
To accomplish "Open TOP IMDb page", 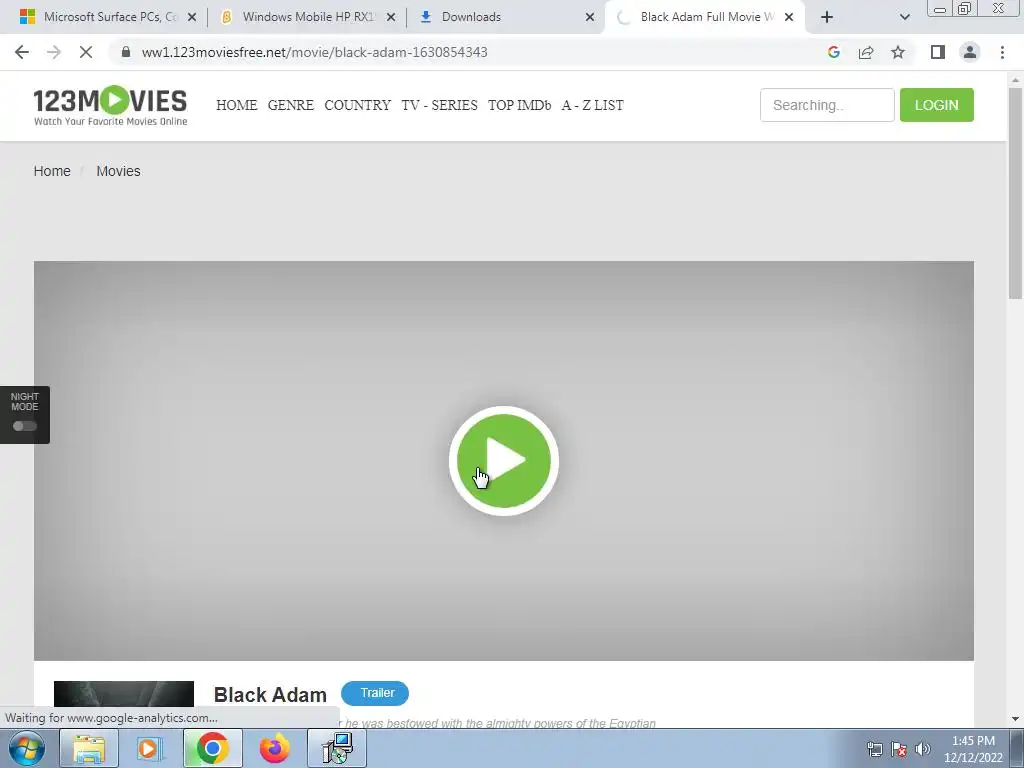I will pos(519,105).
